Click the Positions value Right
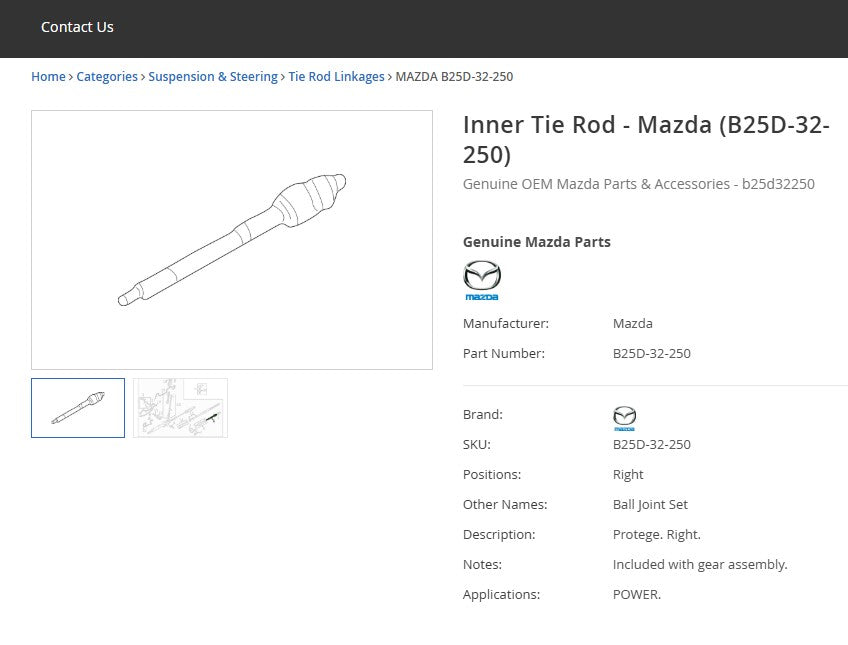 [628, 475]
